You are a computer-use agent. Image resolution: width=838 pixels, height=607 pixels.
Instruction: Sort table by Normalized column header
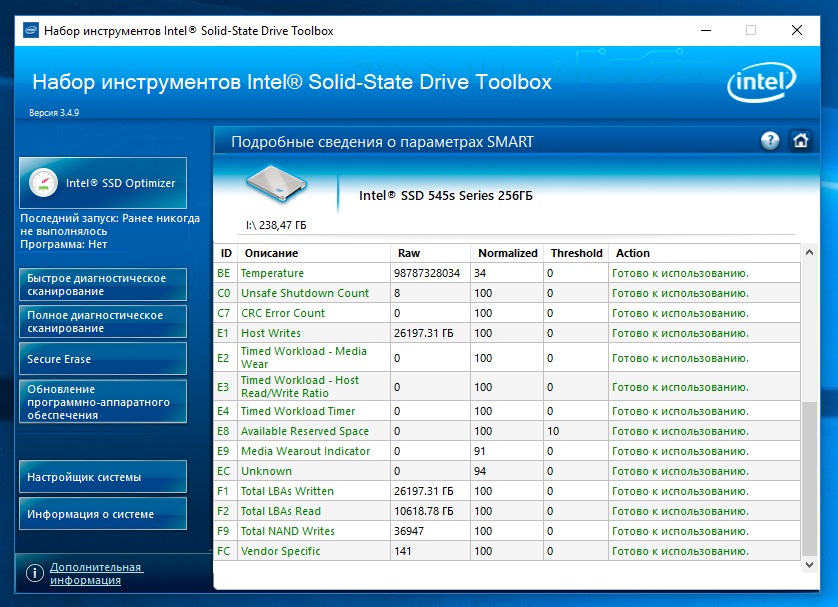coord(507,253)
